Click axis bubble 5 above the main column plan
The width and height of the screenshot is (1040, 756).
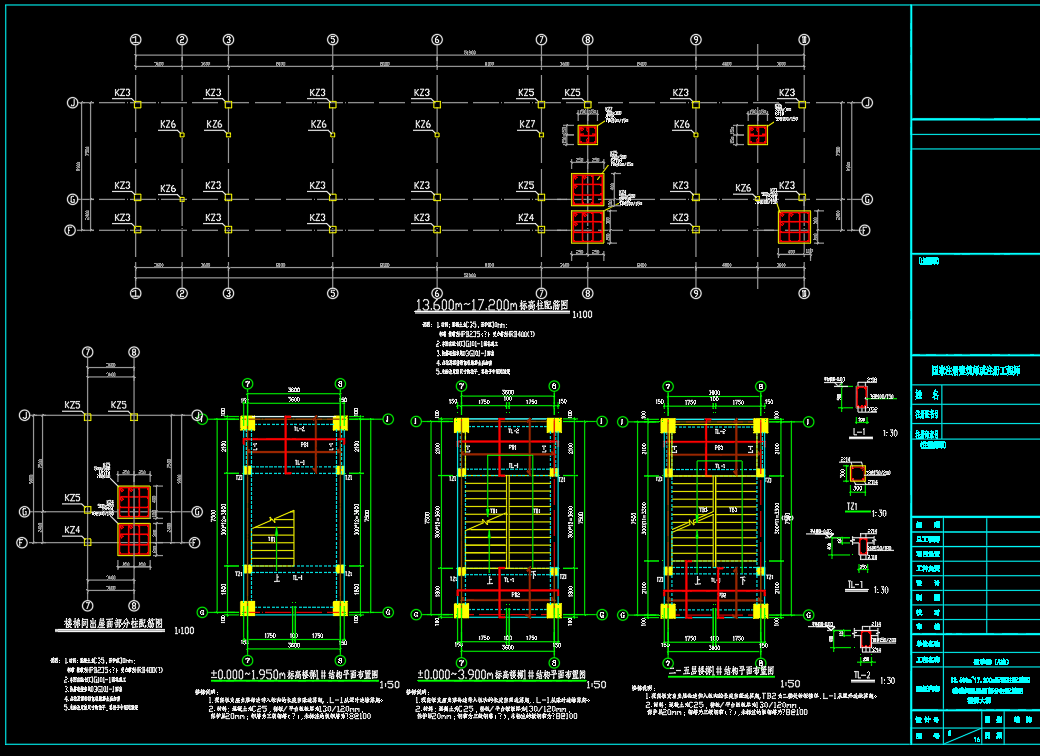click(332, 40)
